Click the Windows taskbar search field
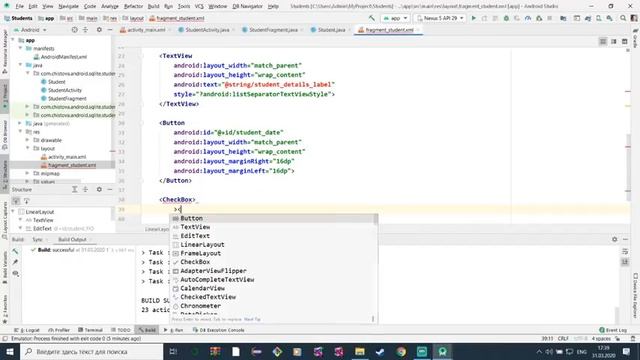640x360 pixels. [91, 351]
